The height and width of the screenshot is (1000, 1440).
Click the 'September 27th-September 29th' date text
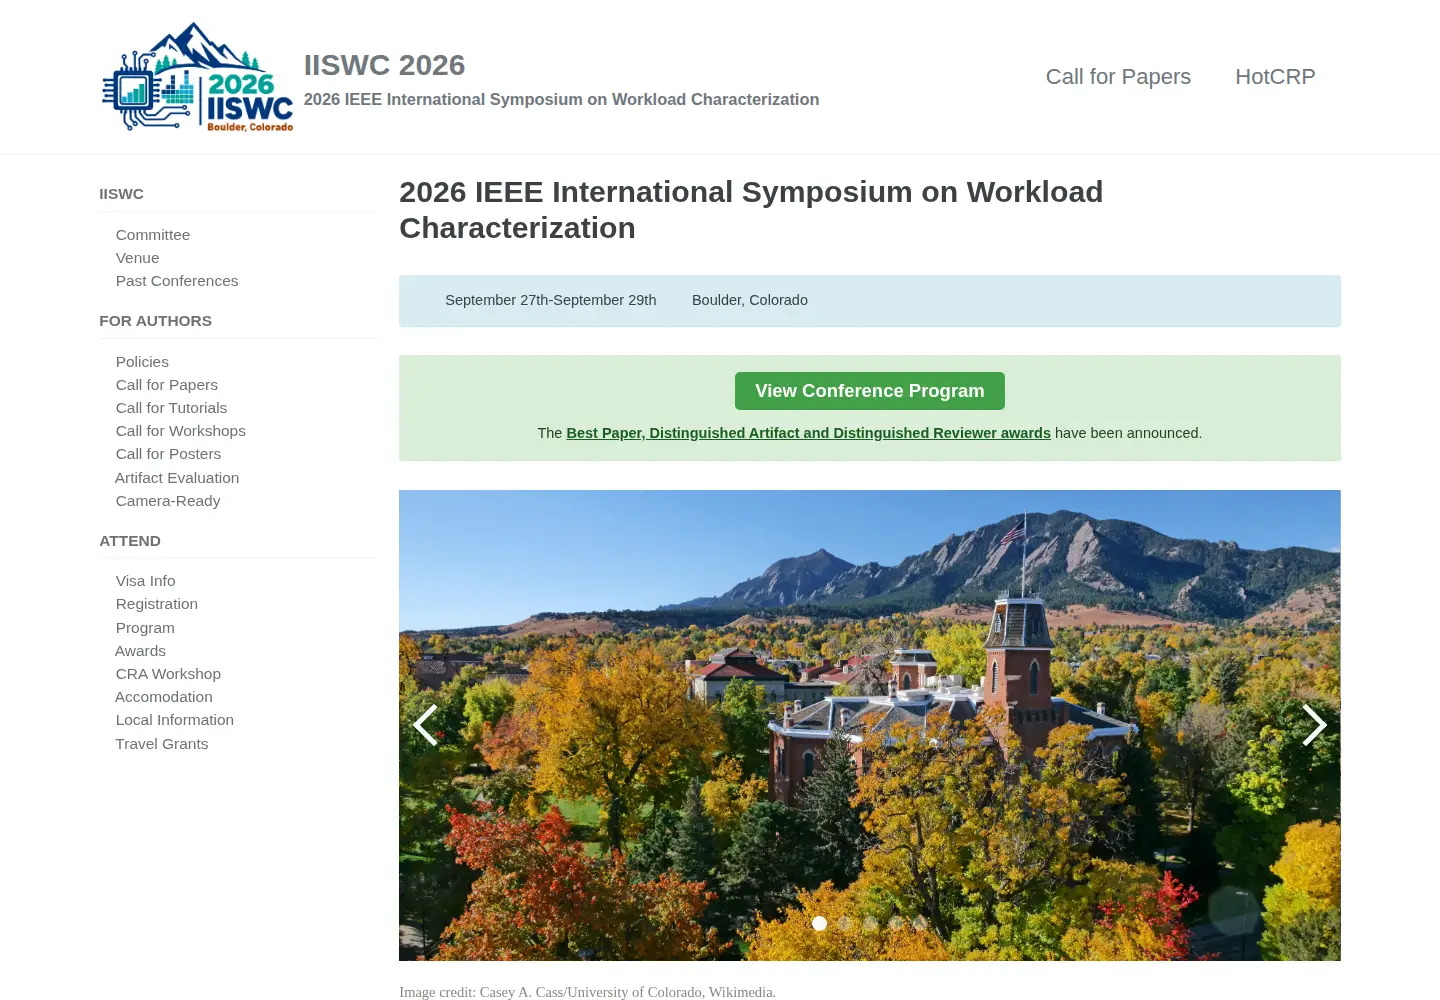(551, 300)
